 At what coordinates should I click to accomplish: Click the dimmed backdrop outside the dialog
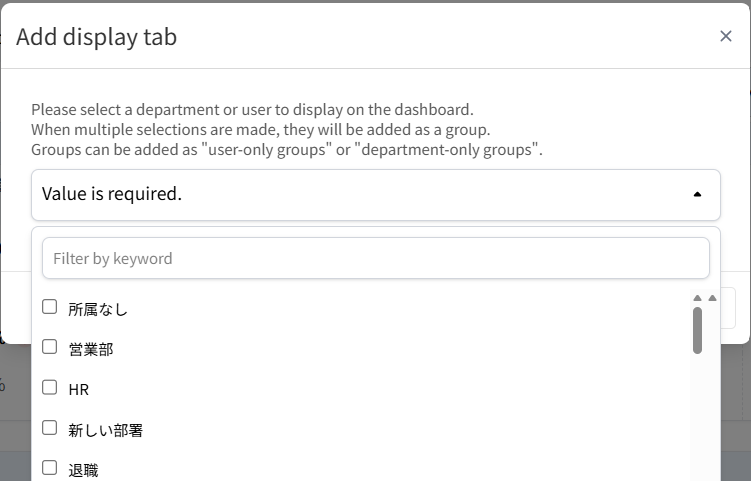pyautogui.click(x=735, y=420)
